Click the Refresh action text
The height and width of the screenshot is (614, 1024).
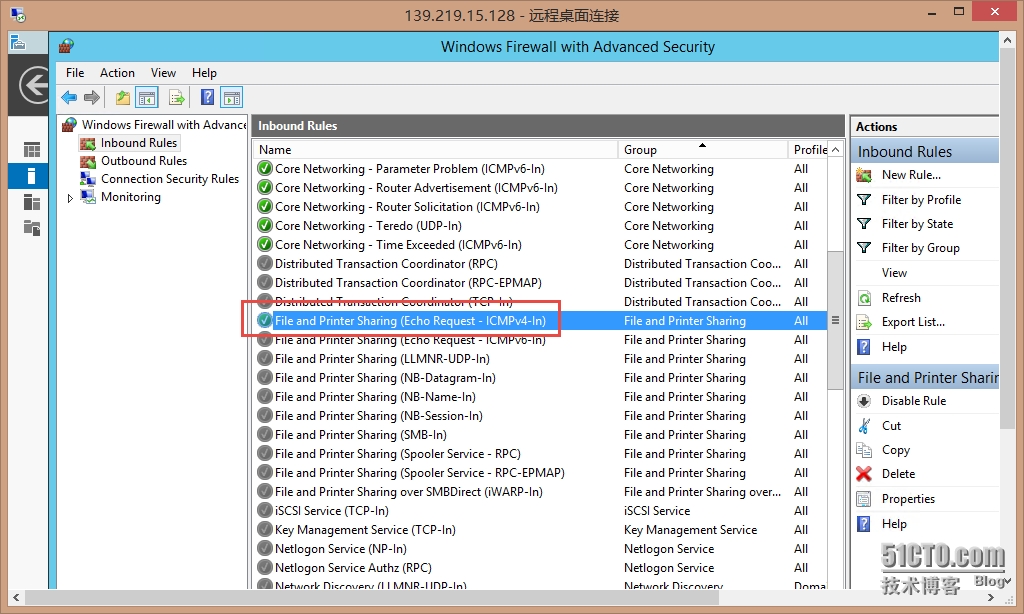tap(901, 298)
